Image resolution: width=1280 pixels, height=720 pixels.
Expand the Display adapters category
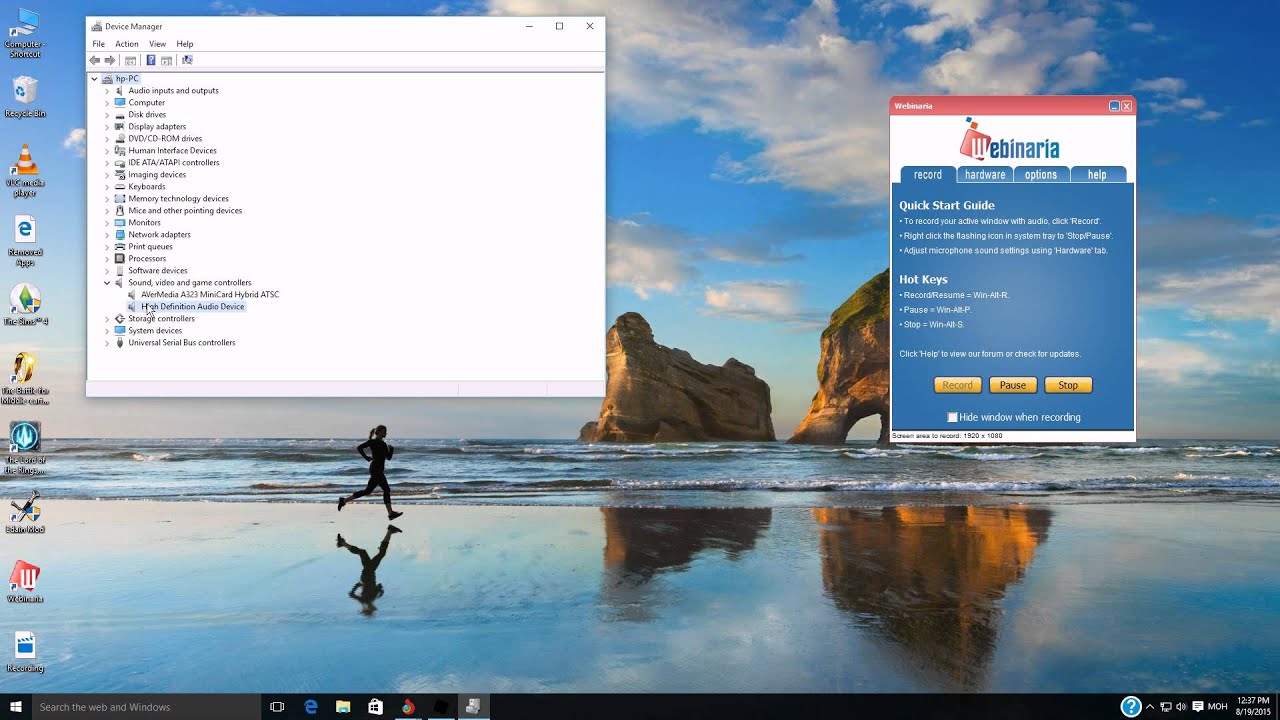[x=107, y=127]
